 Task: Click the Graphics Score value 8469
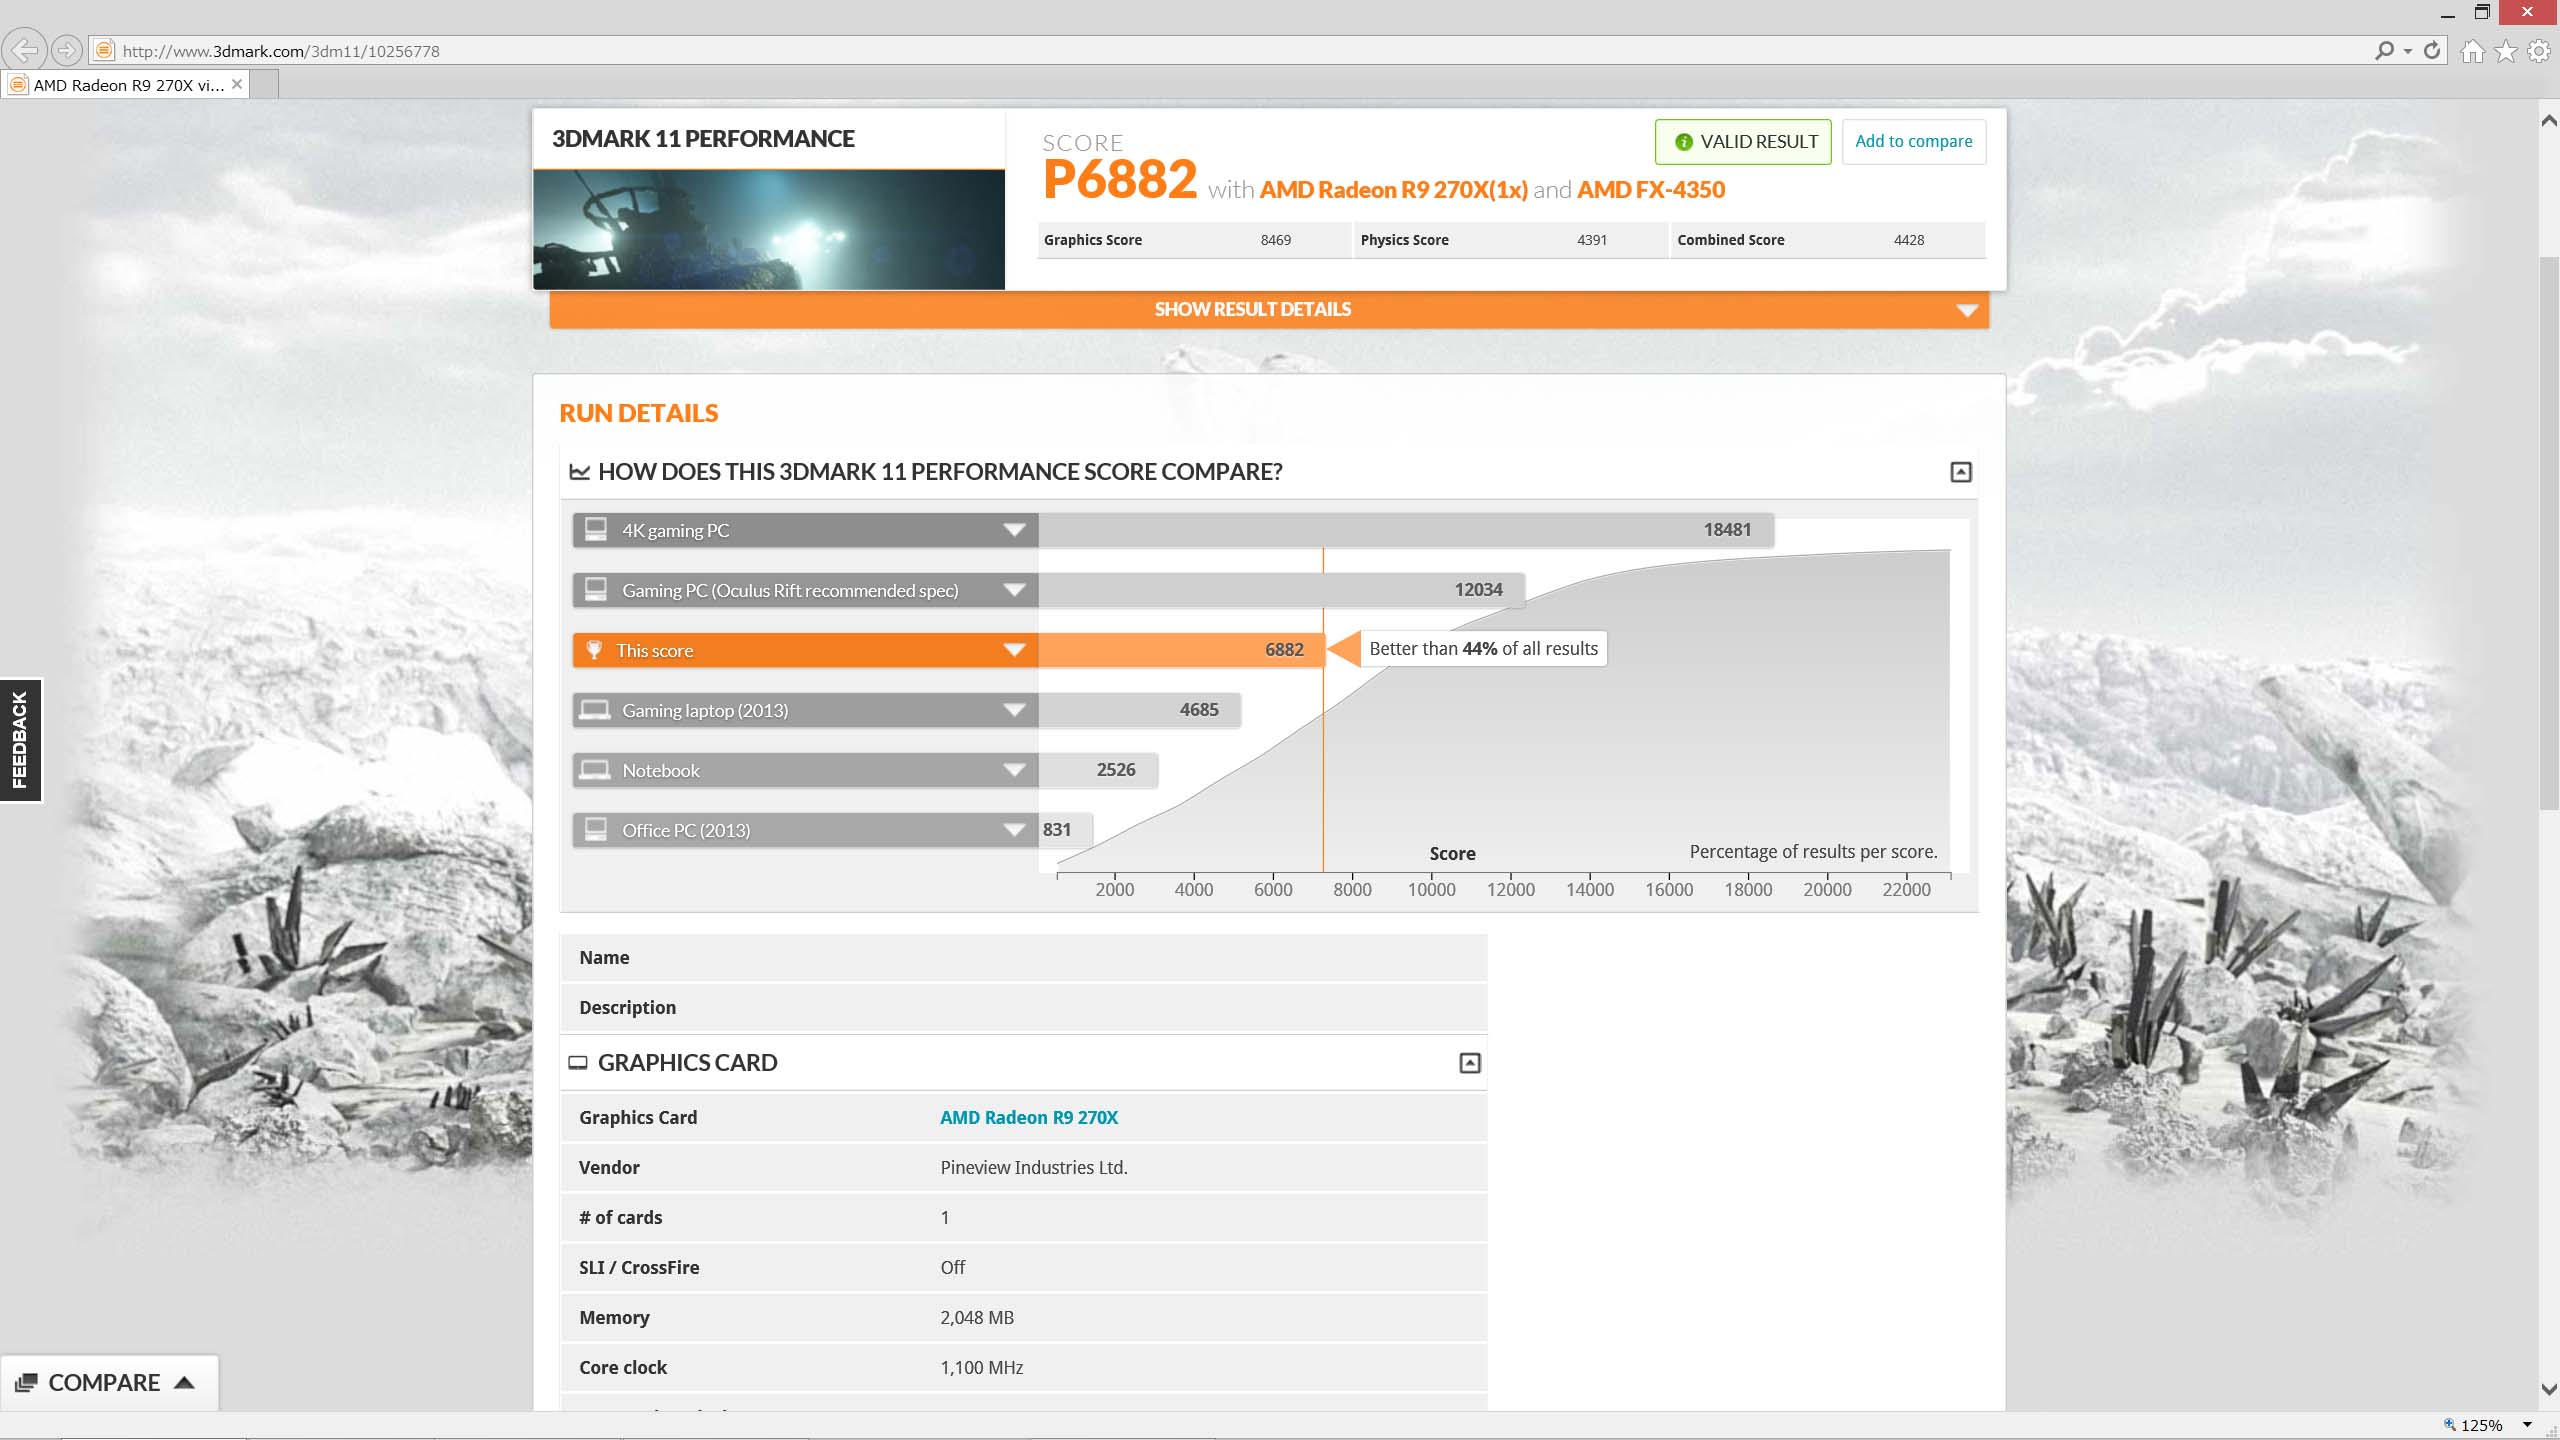1275,240
